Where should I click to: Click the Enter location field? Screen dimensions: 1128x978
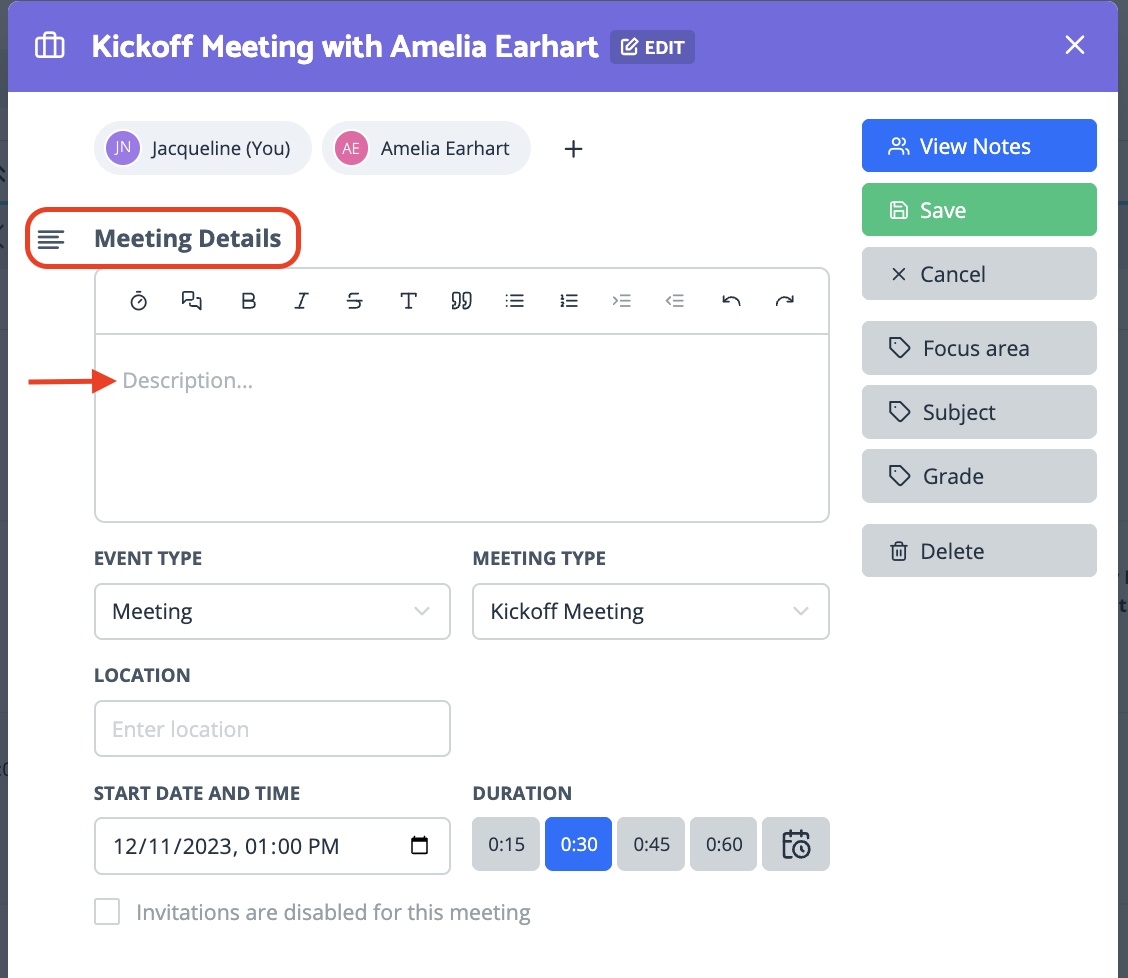pyautogui.click(x=272, y=728)
